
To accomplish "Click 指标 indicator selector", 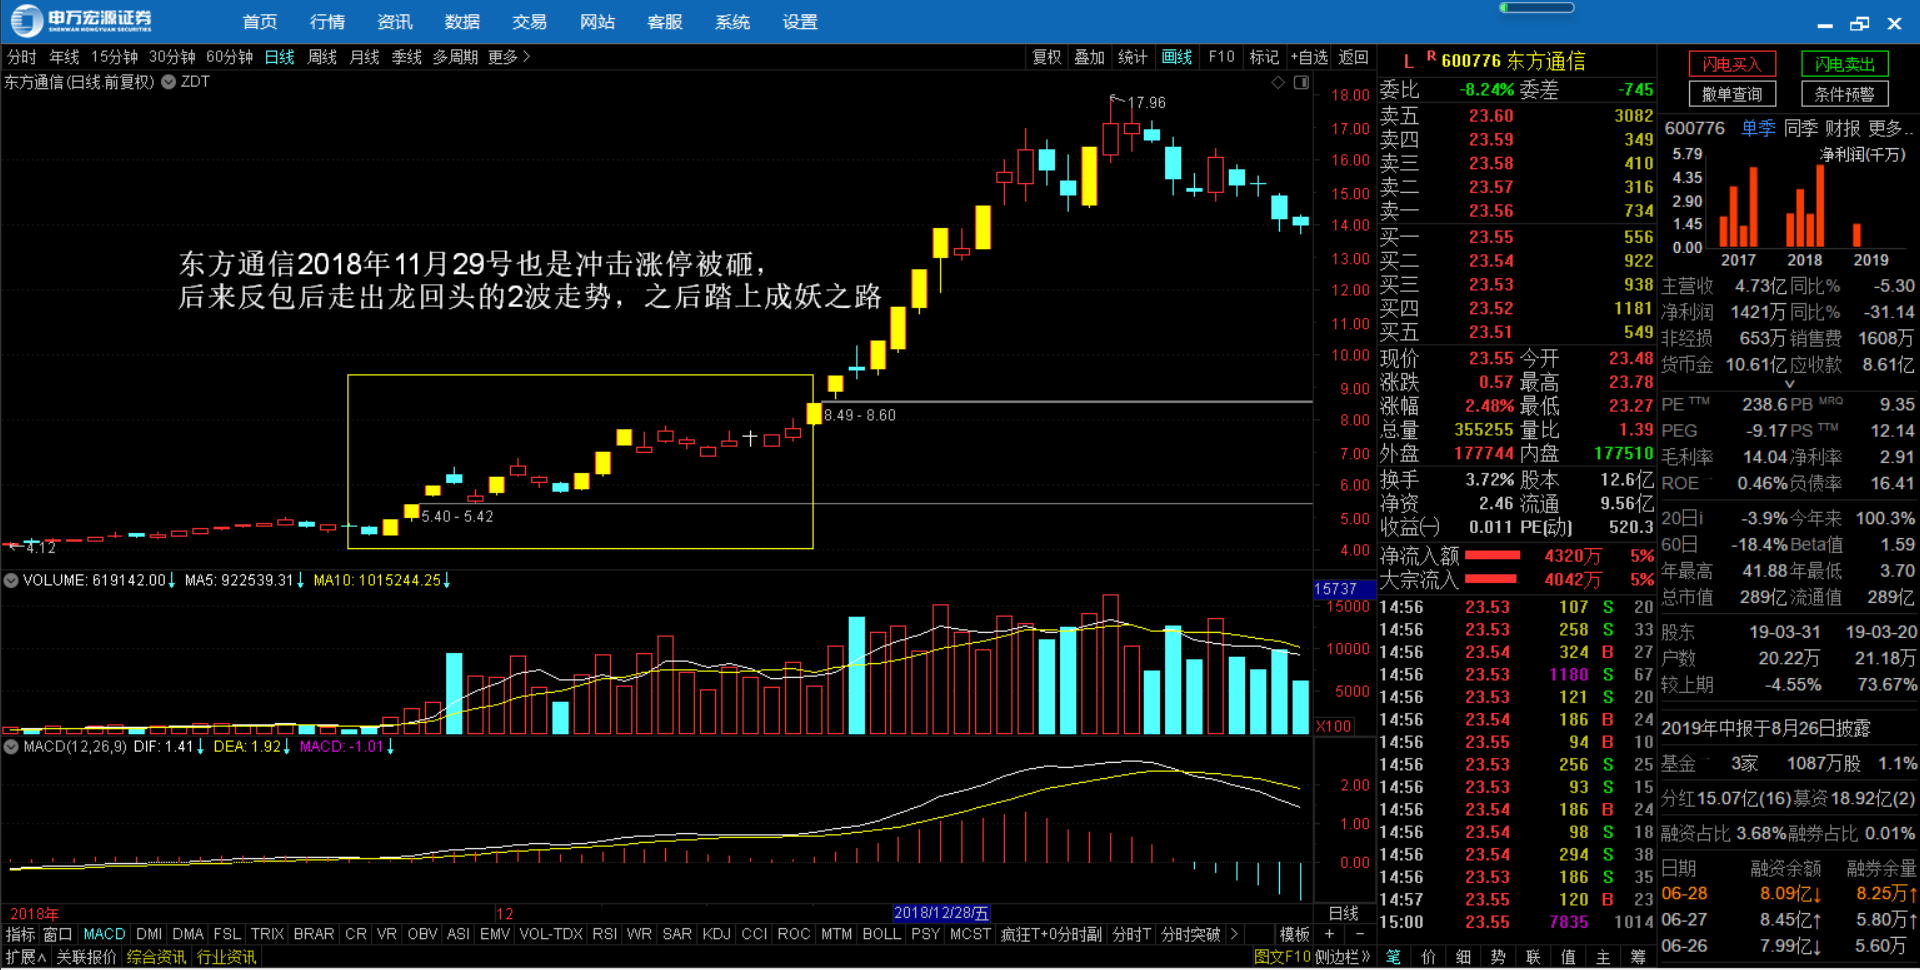I will 20,934.
